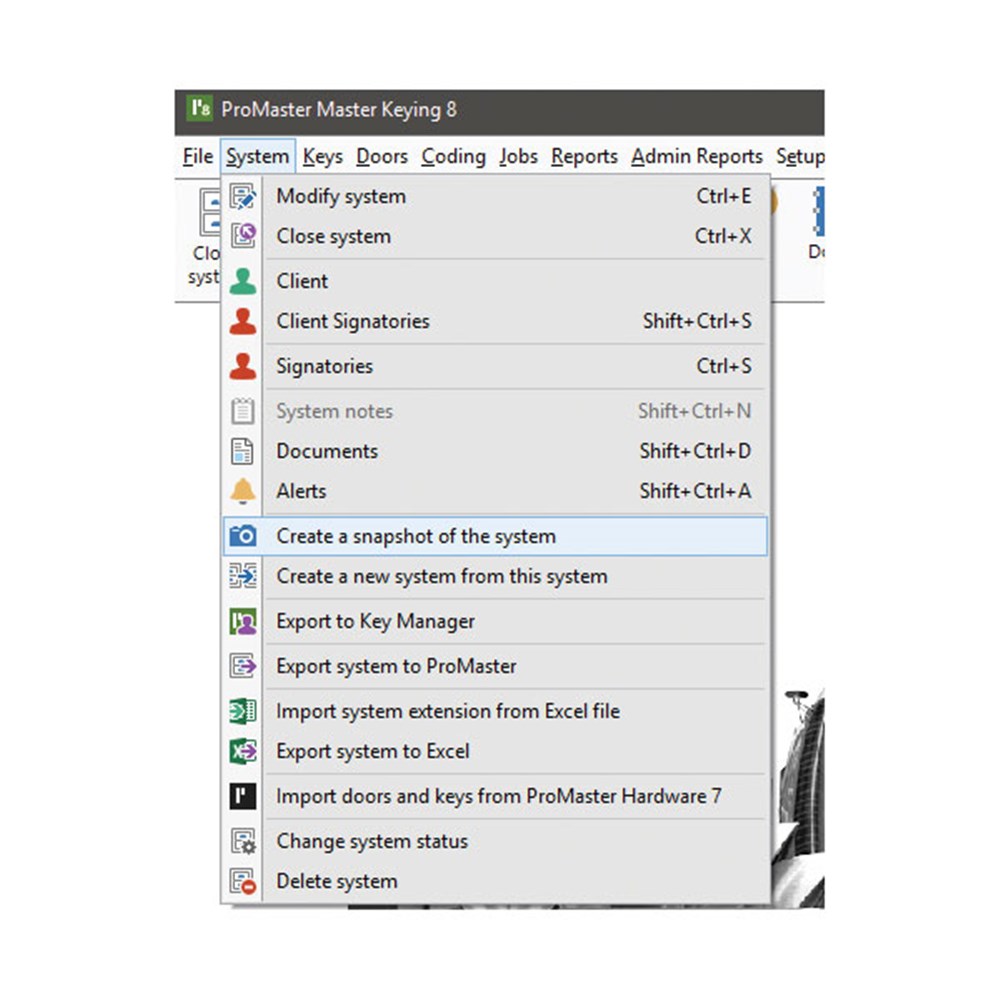Click the green person Client icon
The height and width of the screenshot is (1000, 1000).
coord(242,281)
